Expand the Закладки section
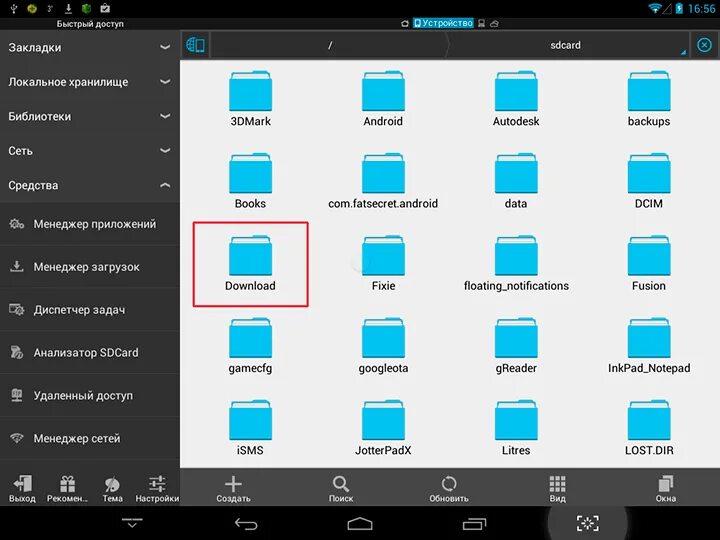The image size is (720, 540). click(90, 47)
